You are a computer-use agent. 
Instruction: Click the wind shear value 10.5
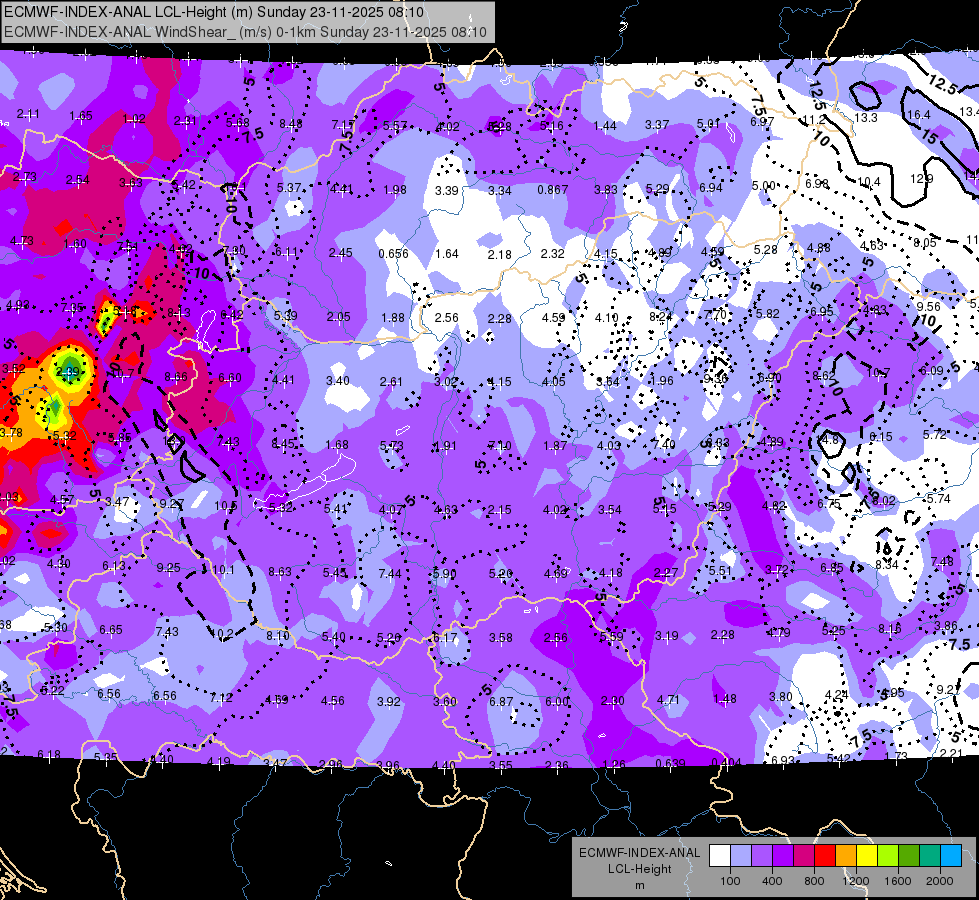point(225,506)
